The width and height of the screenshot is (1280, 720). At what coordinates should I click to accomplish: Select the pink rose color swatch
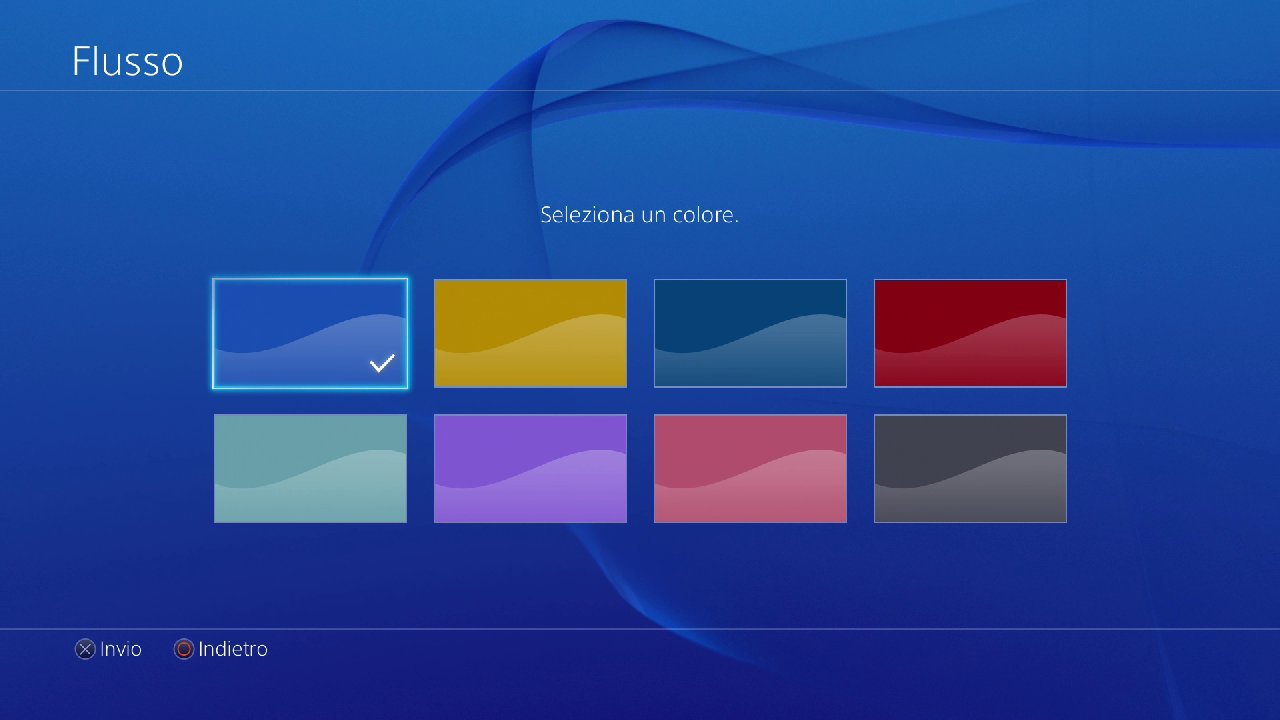click(x=750, y=468)
